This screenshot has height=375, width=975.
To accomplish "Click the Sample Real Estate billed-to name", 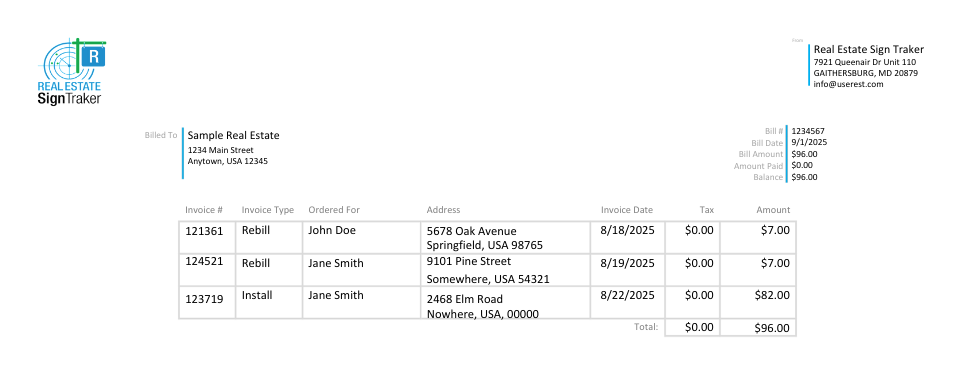I will [x=234, y=136].
